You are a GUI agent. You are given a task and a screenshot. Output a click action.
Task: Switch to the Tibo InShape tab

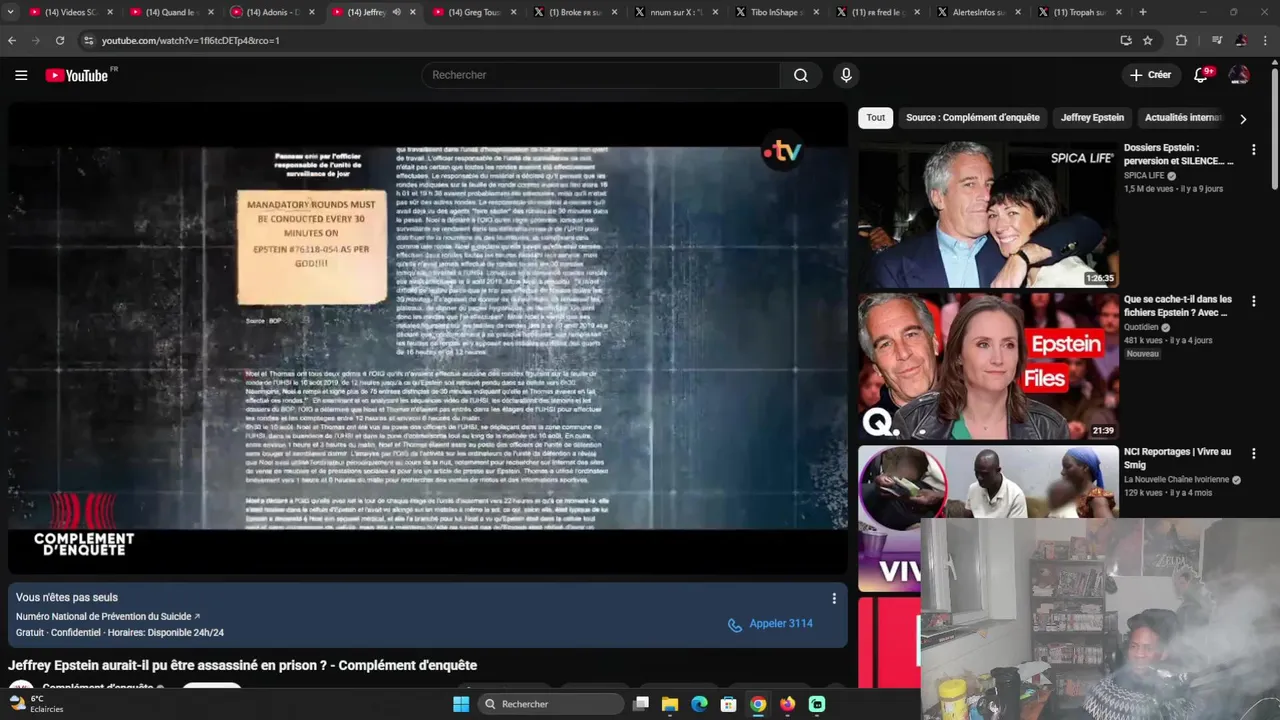coord(776,12)
